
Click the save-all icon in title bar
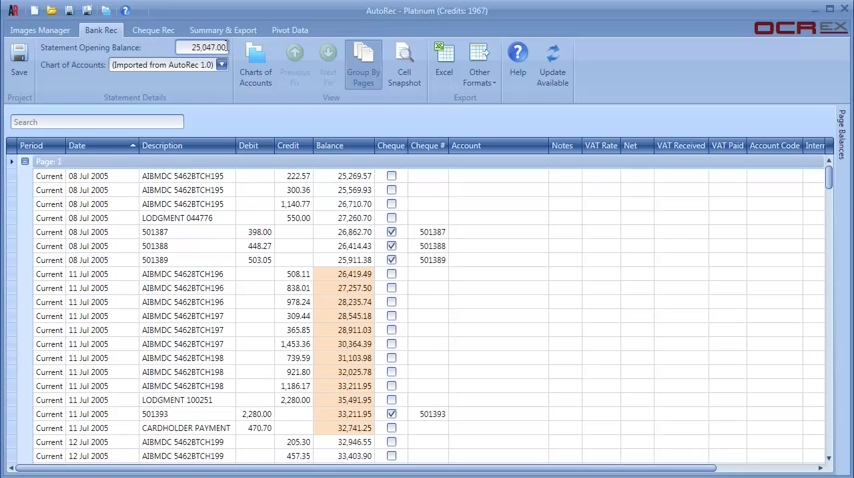87,10
